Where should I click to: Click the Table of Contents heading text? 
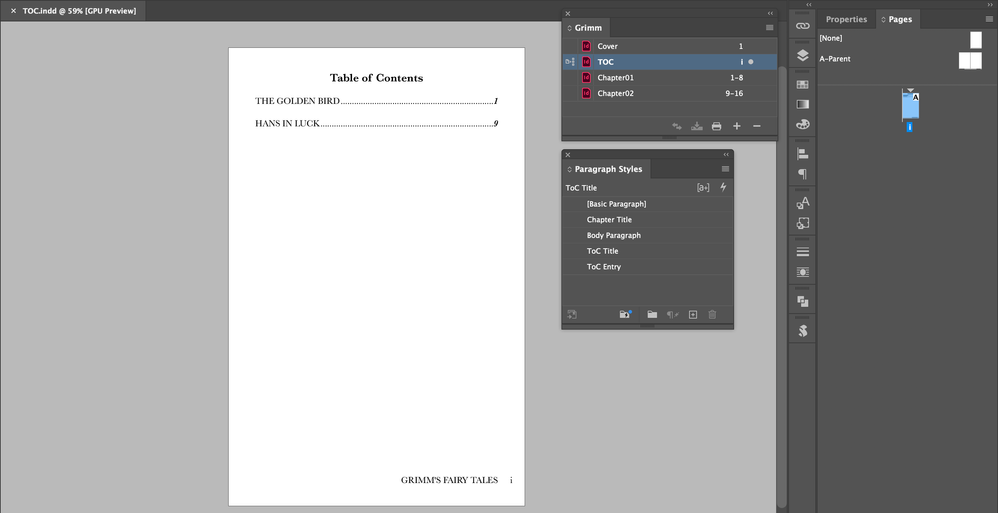click(x=376, y=78)
